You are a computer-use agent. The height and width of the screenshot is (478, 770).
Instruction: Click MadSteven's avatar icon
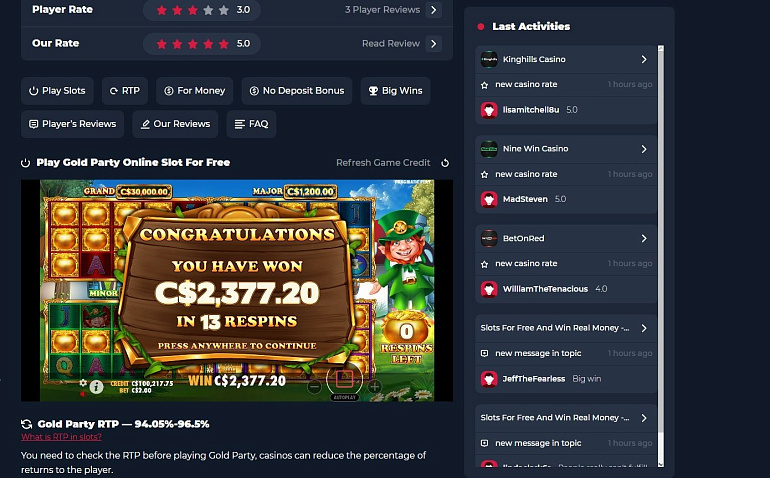pyautogui.click(x=489, y=199)
